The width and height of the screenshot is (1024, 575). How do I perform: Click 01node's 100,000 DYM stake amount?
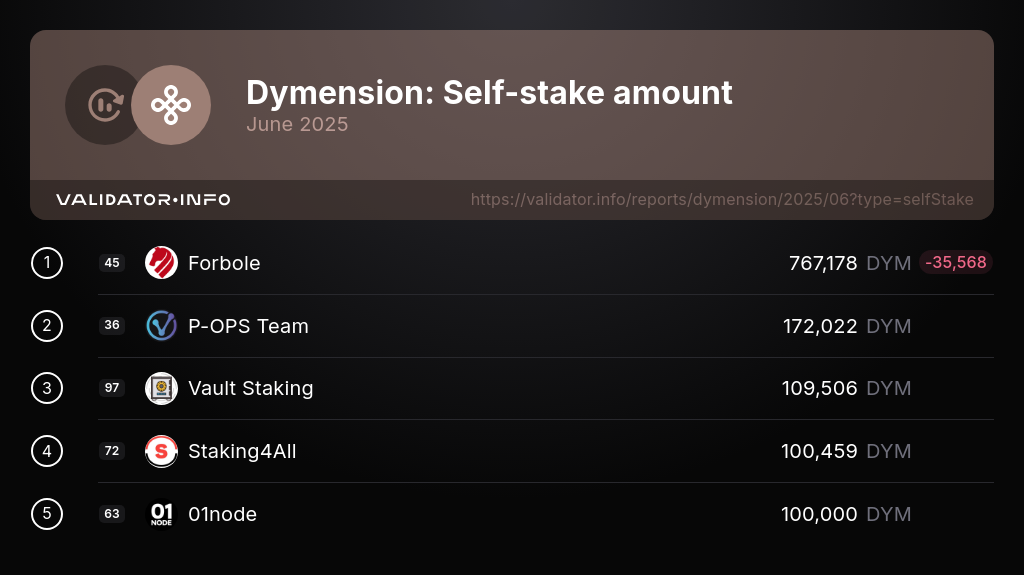tap(845, 514)
